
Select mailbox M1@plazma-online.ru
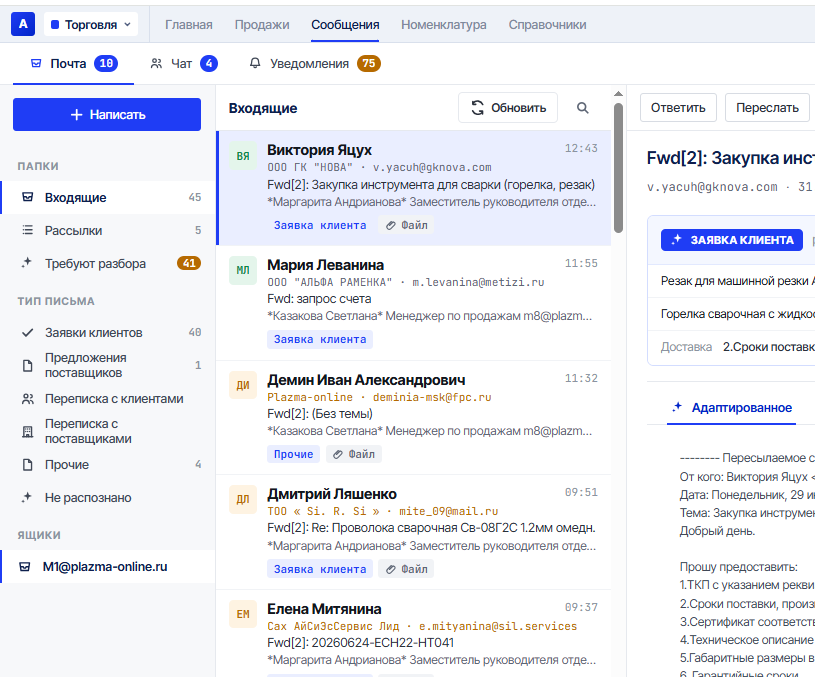tap(108, 567)
